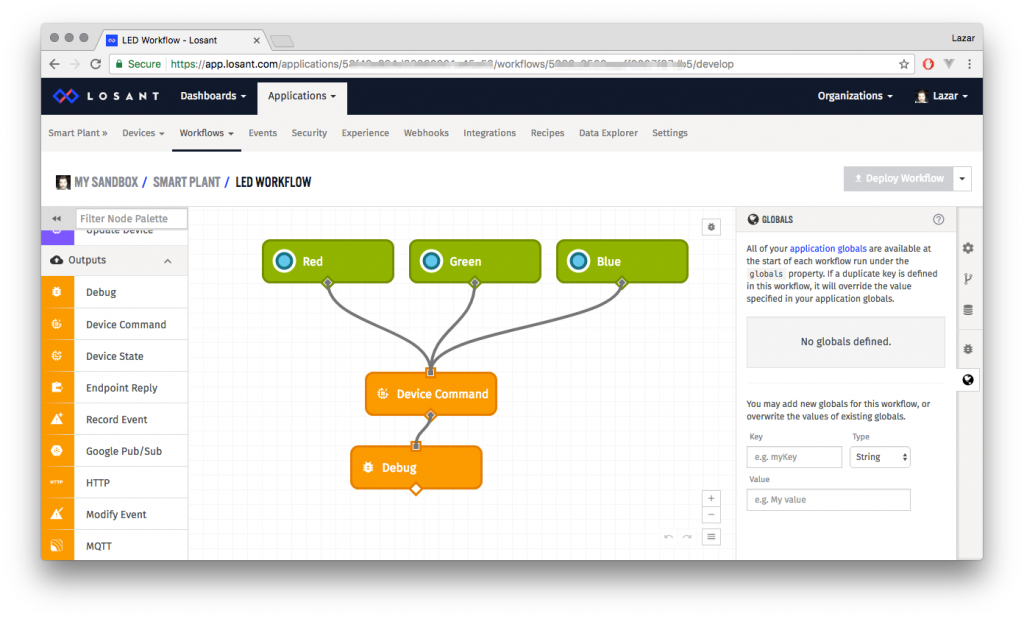This screenshot has width=1024, height=619.
Task: Open workflow settings via the gear icon sidebar
Action: [968, 248]
